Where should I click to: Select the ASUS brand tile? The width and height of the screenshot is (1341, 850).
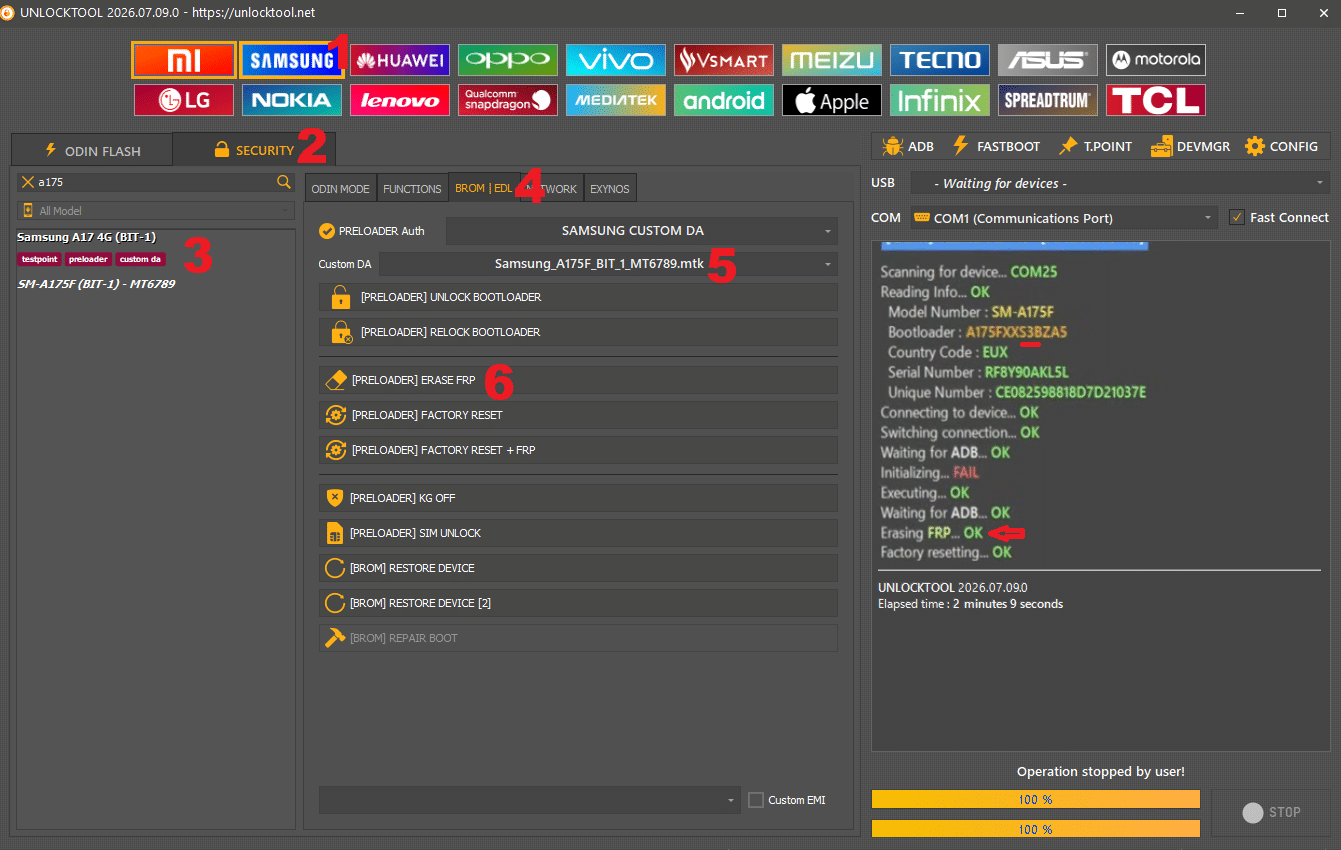1048,60
